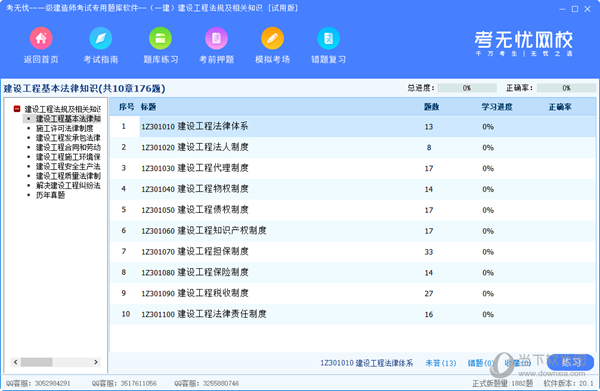
Task: Minimize the application window
Action: pos(562,9)
